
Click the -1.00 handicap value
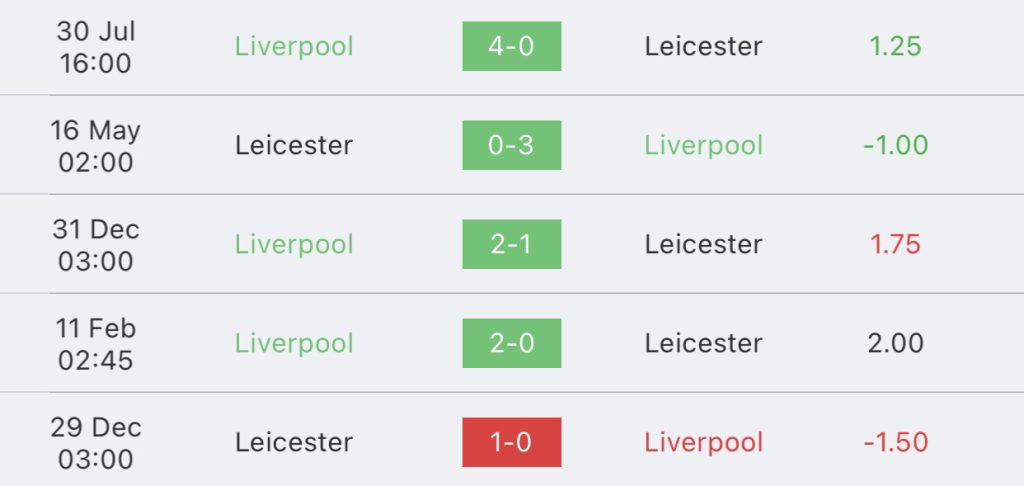[895, 145]
